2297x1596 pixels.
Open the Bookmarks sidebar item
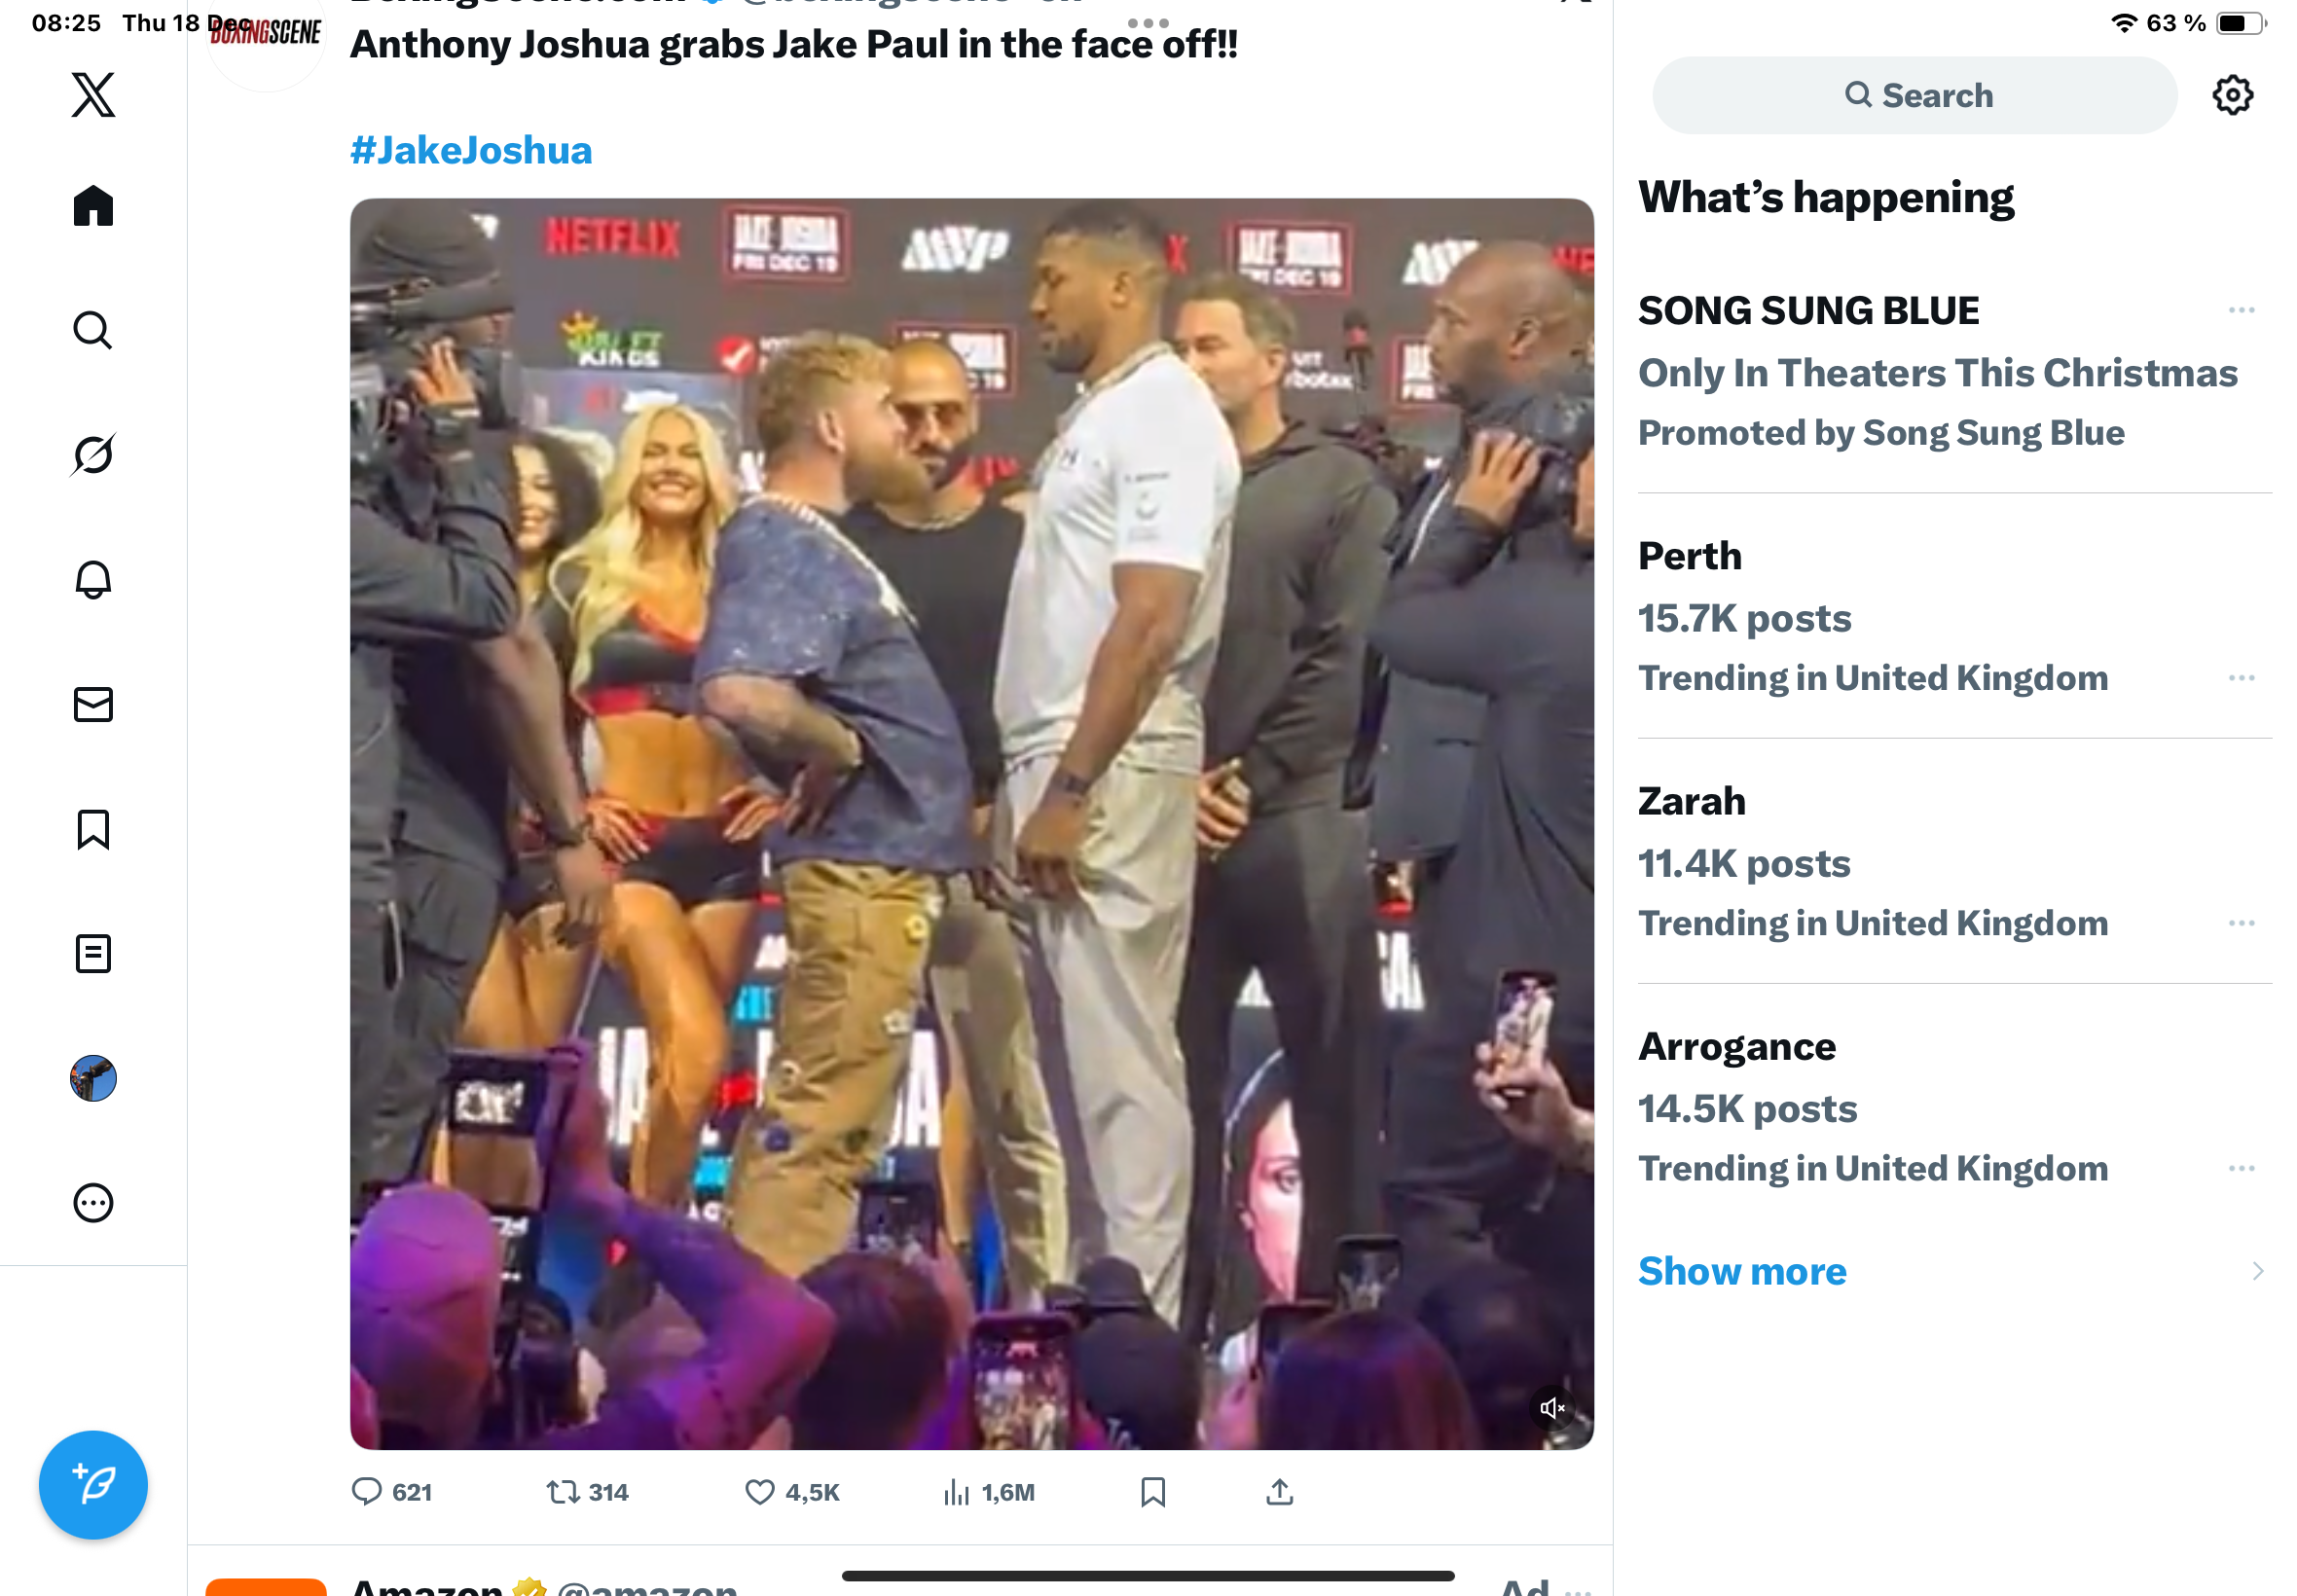(93, 829)
